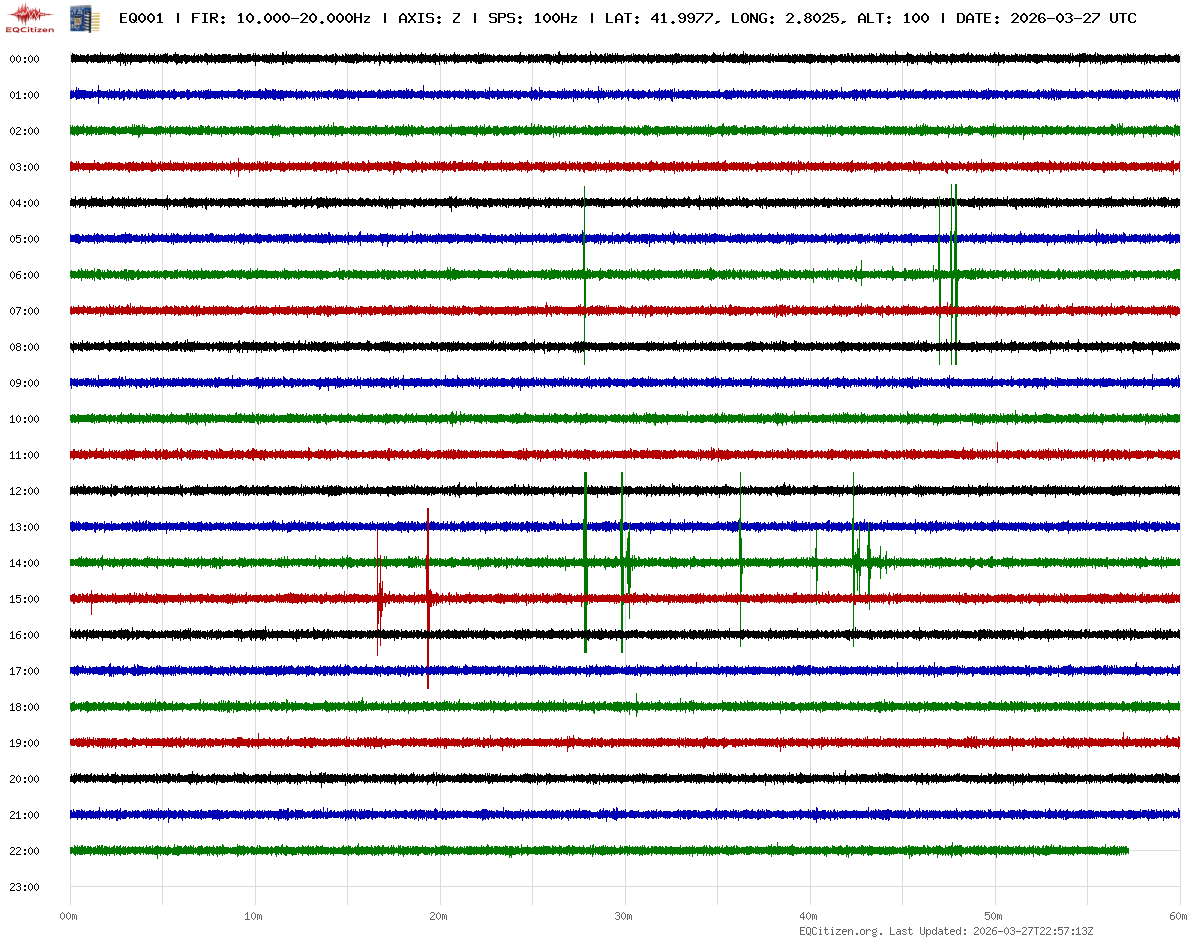Click the tallest red spike on 15:00 trace

point(428,598)
